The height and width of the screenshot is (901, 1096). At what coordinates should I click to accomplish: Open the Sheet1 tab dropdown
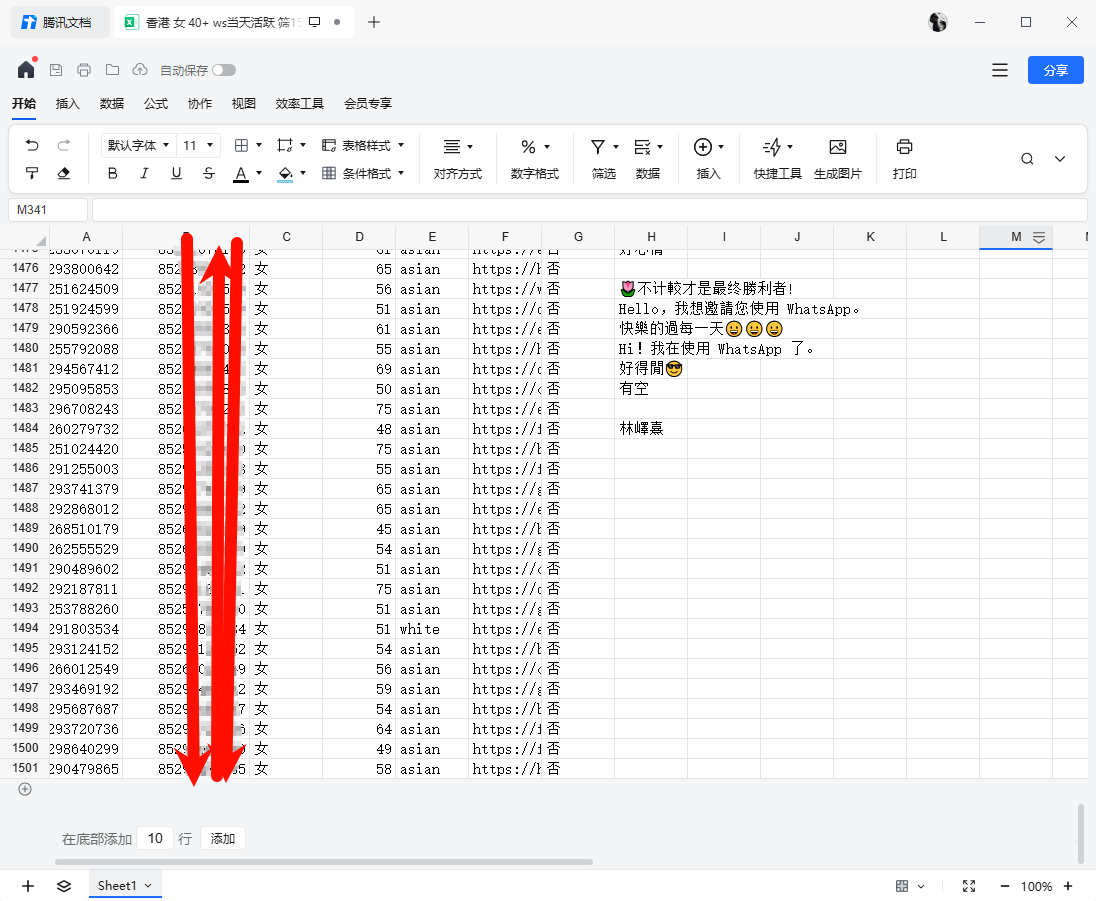147,886
